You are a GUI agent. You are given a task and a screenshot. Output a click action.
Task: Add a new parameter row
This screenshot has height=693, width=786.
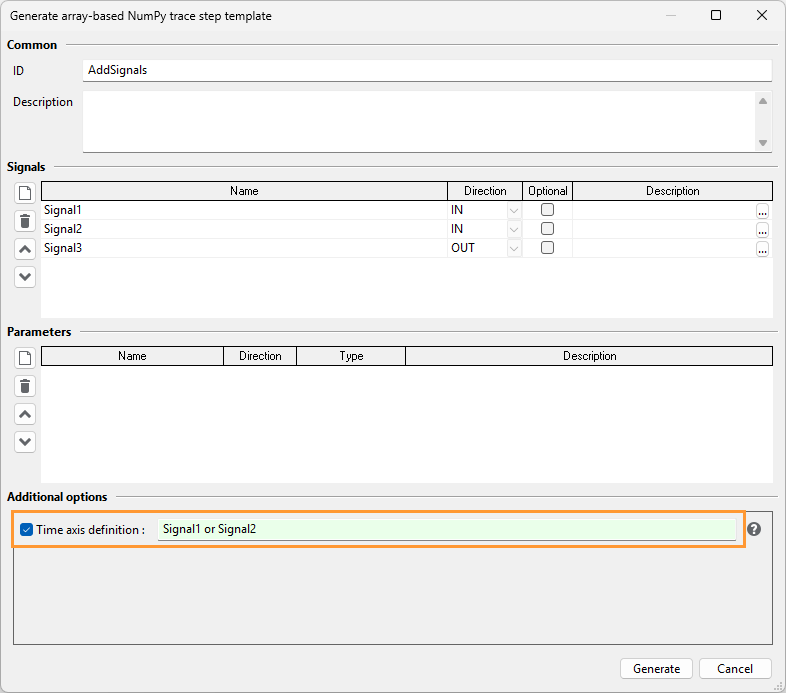[25, 358]
